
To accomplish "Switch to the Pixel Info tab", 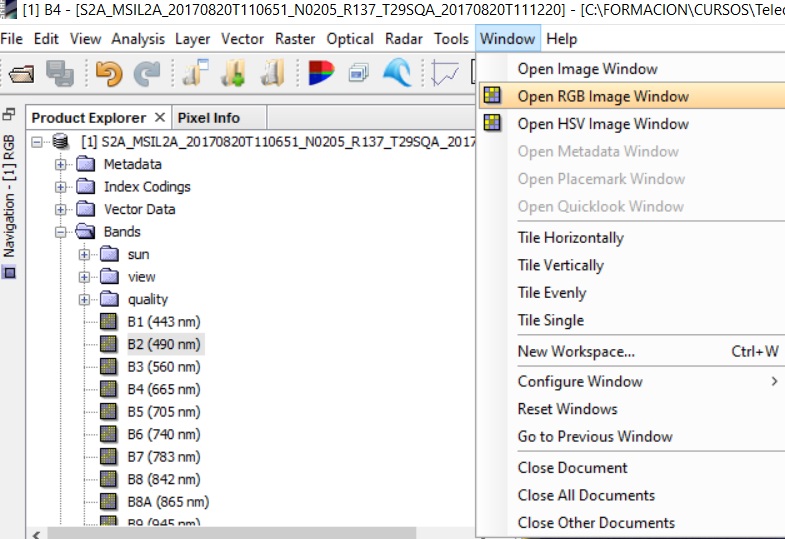I will coord(209,118).
